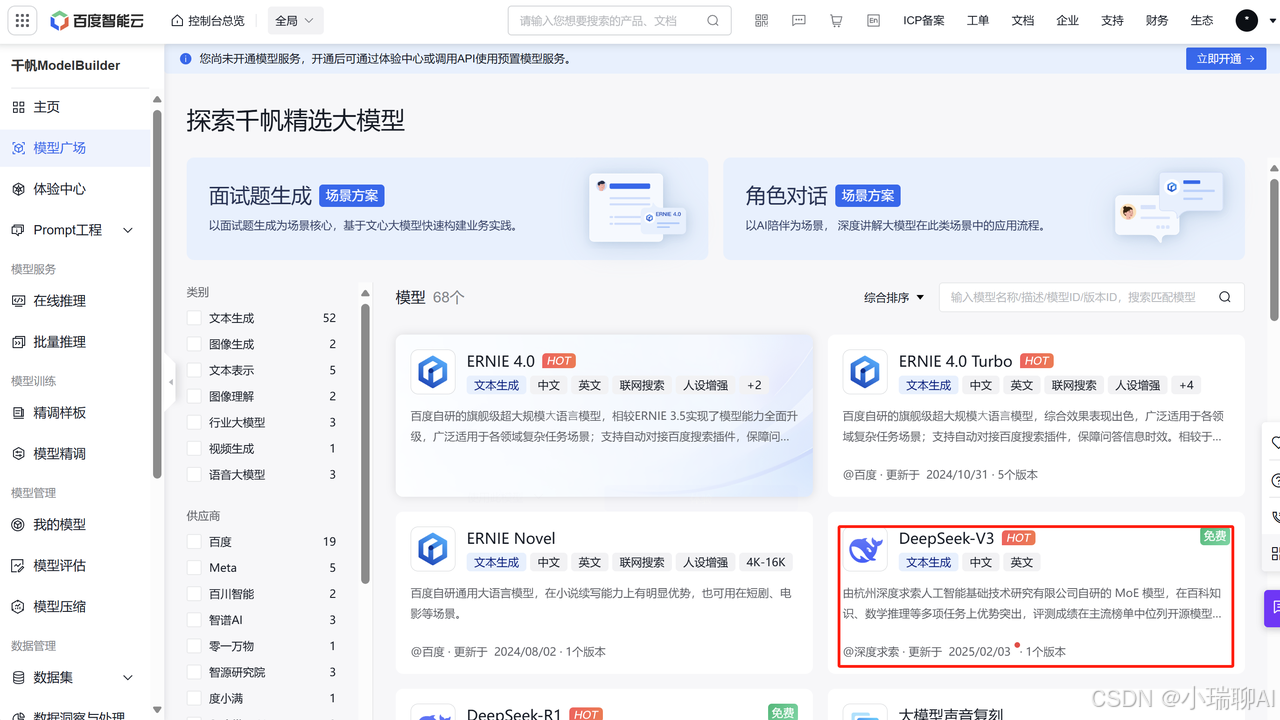
Task: Click the search magnifier in top bar
Action: pyautogui.click(x=713, y=20)
